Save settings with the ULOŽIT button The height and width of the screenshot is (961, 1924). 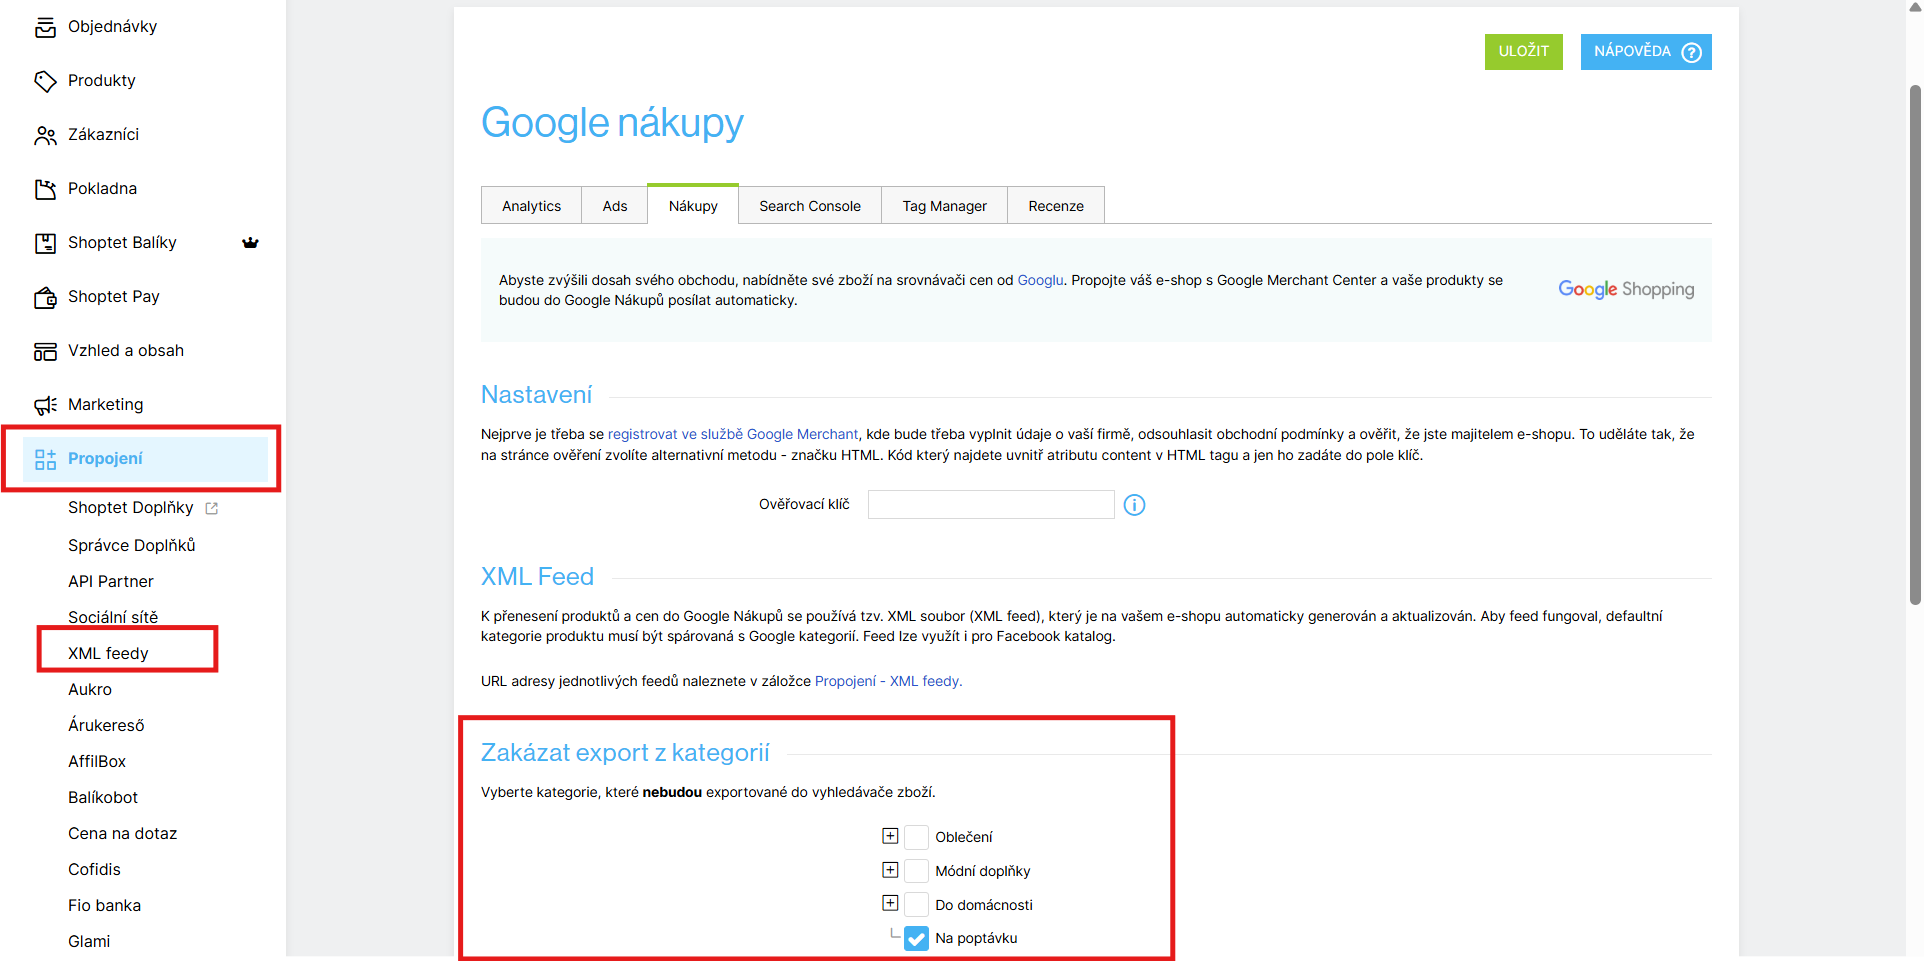pyautogui.click(x=1523, y=52)
